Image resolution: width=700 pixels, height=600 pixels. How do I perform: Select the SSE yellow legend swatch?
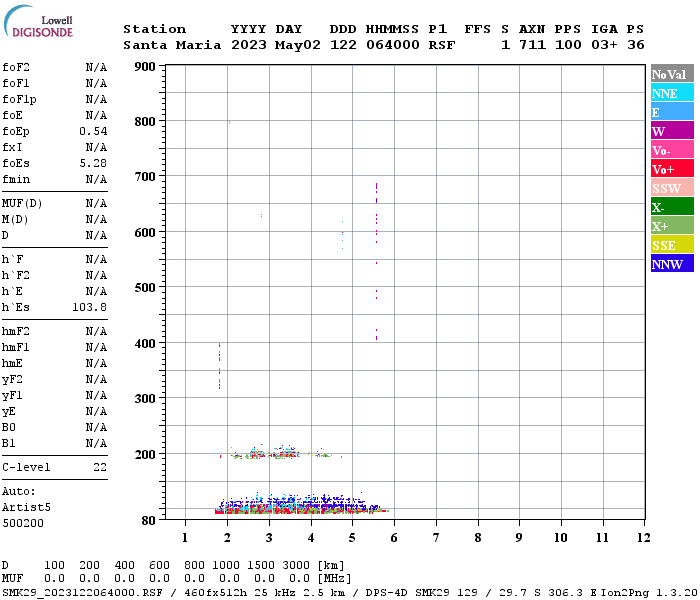tap(672, 245)
